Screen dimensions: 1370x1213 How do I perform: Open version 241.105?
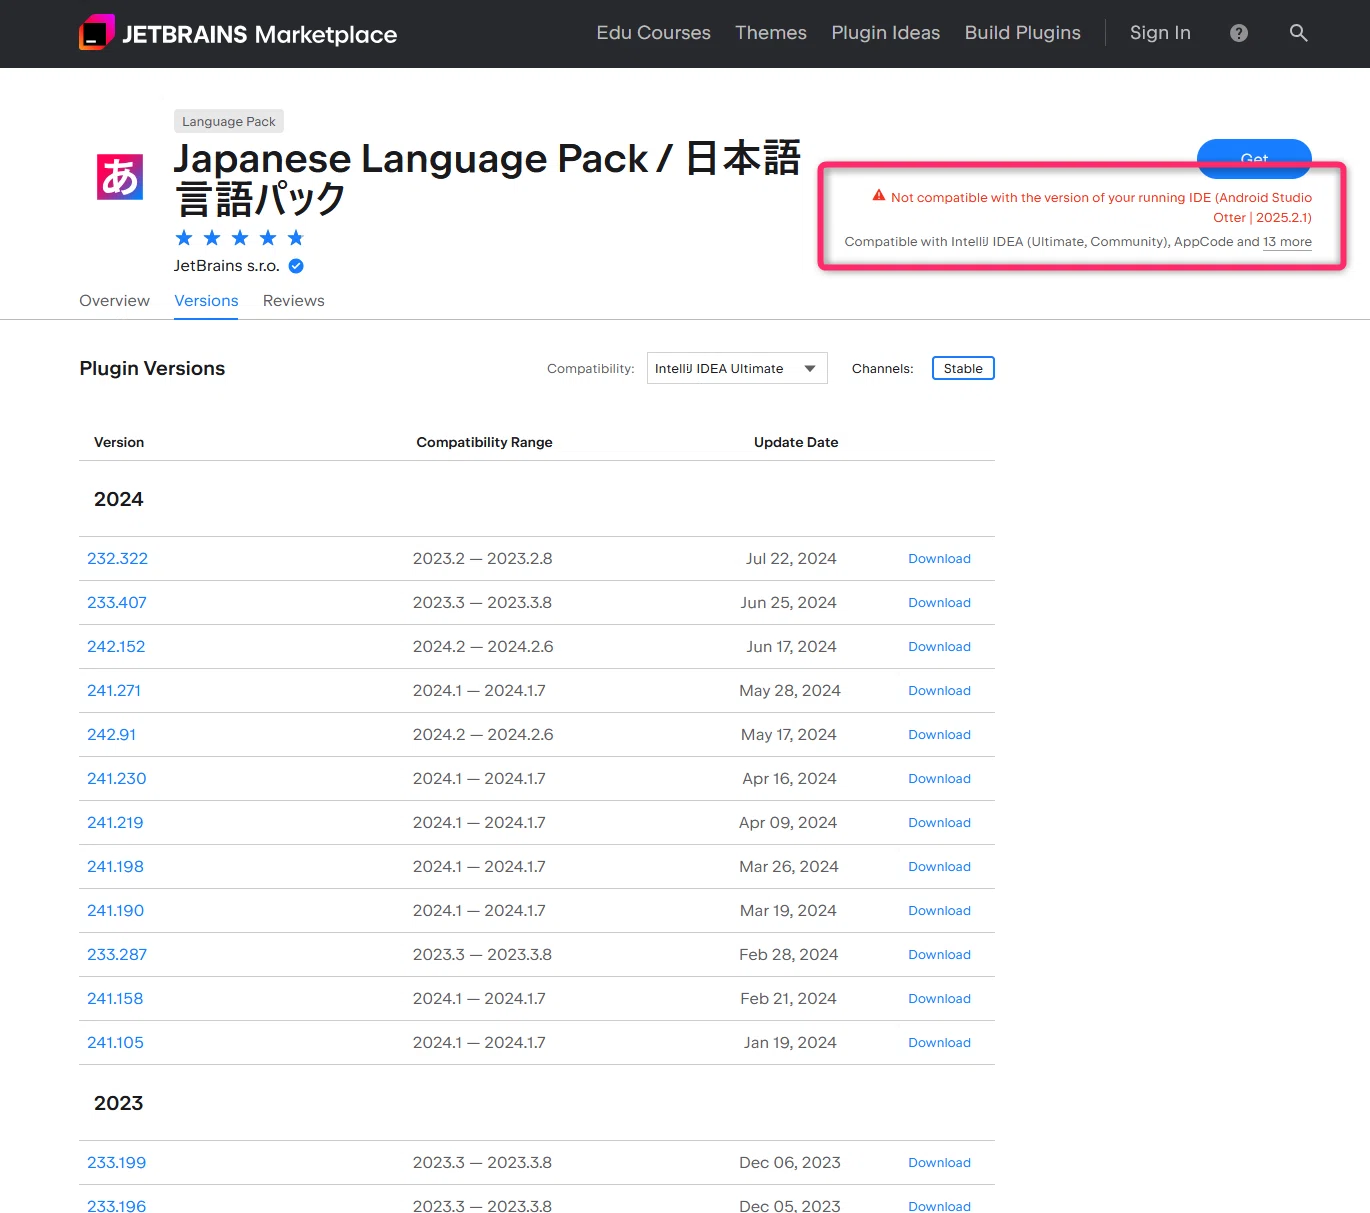pos(115,1043)
